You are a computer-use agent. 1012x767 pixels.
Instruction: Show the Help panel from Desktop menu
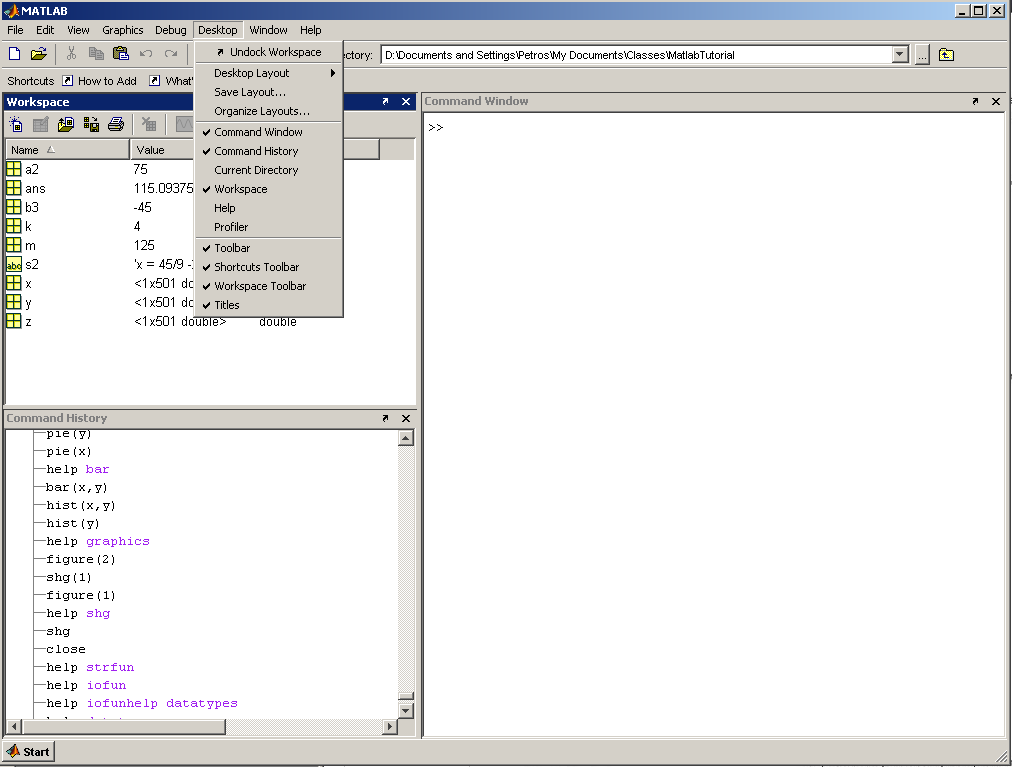coord(268,208)
